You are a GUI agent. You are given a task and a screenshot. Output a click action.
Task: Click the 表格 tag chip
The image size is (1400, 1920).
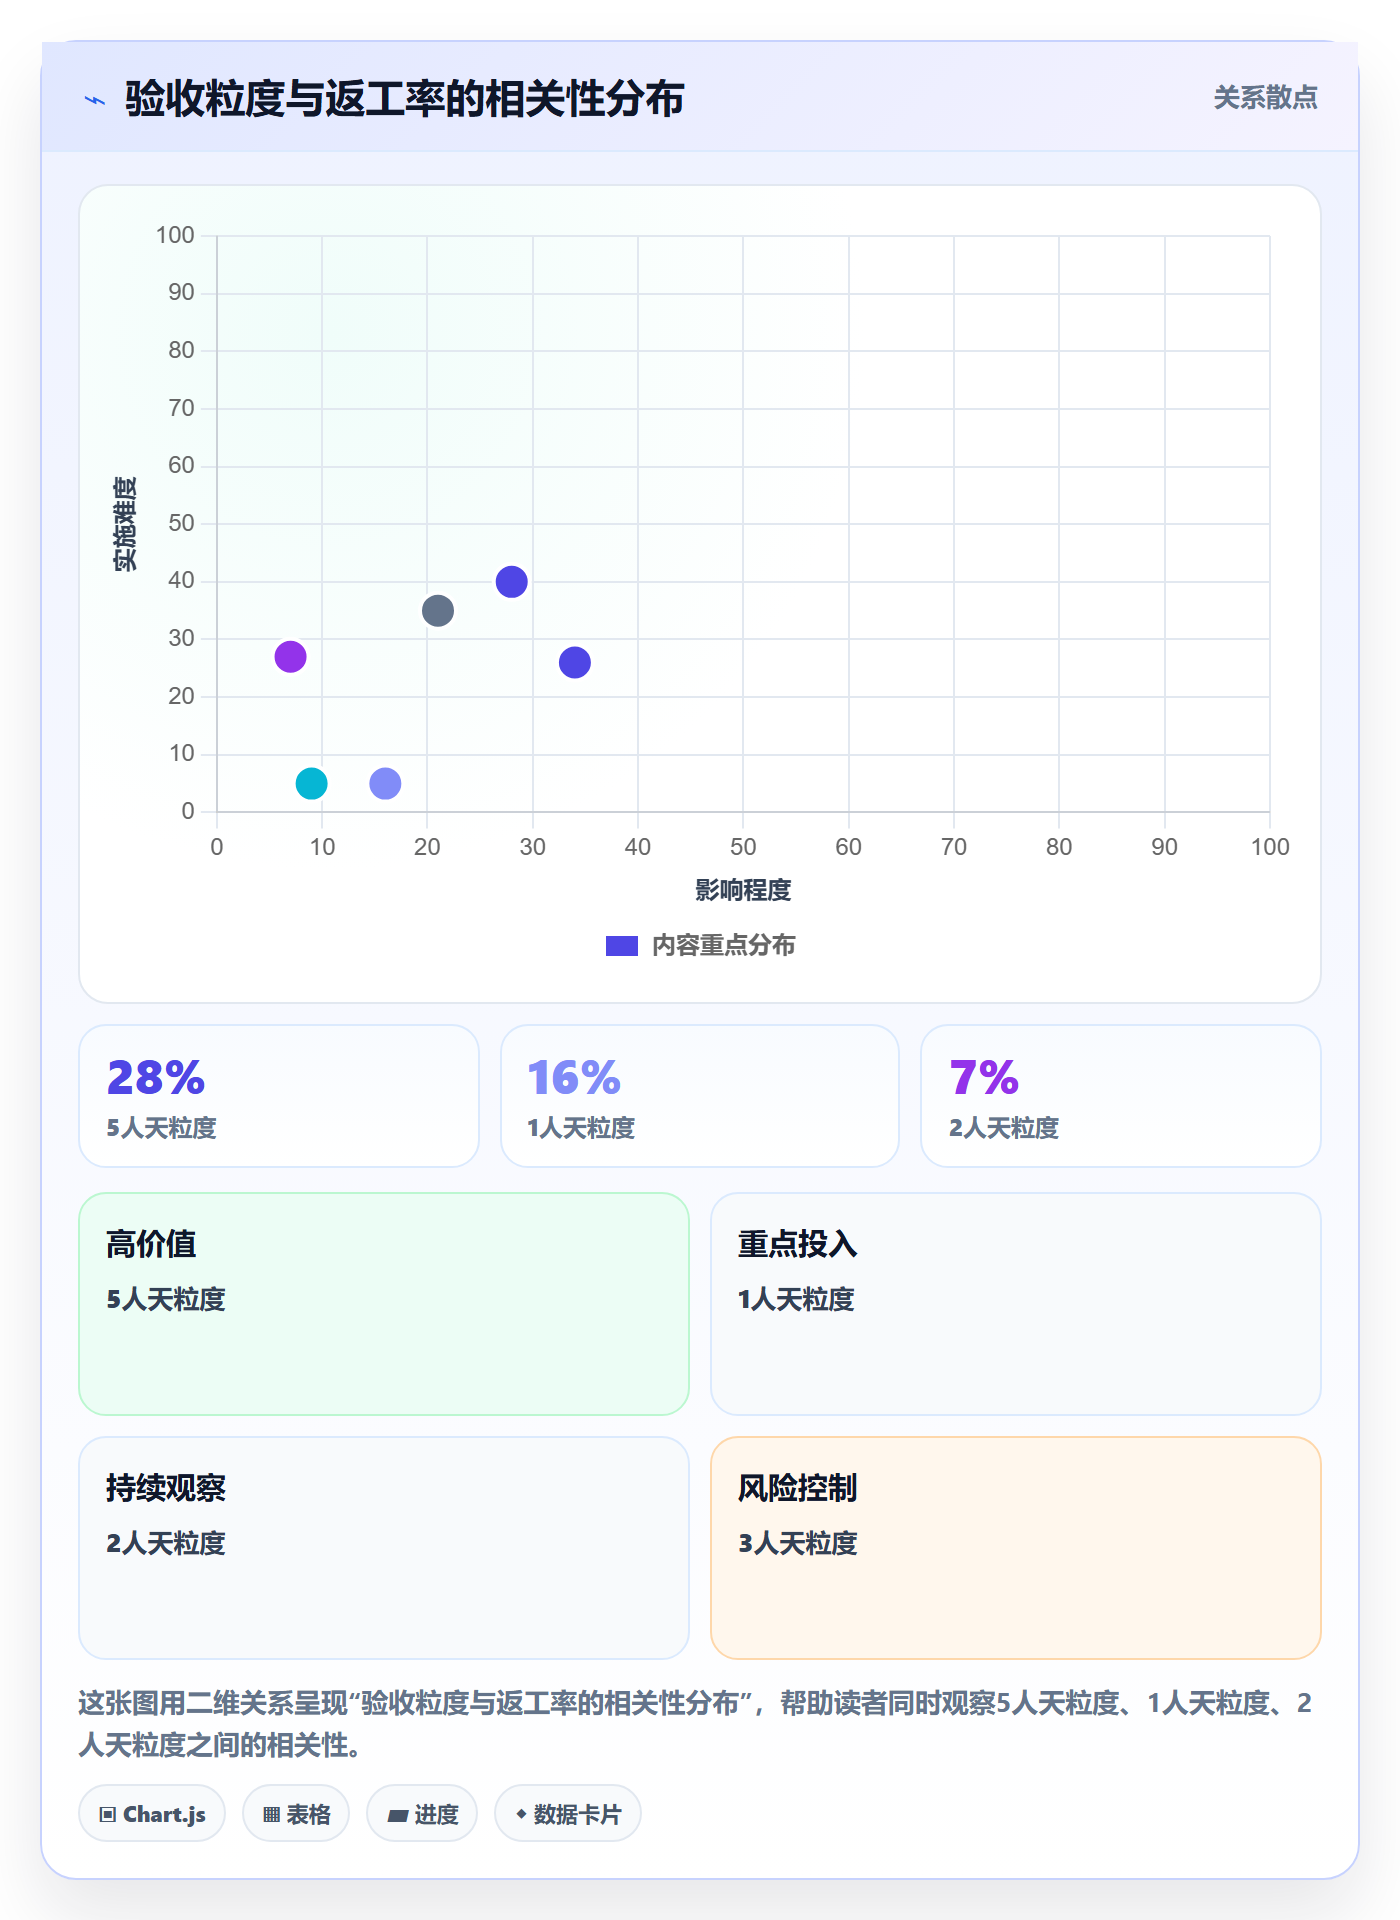pyautogui.click(x=296, y=1813)
